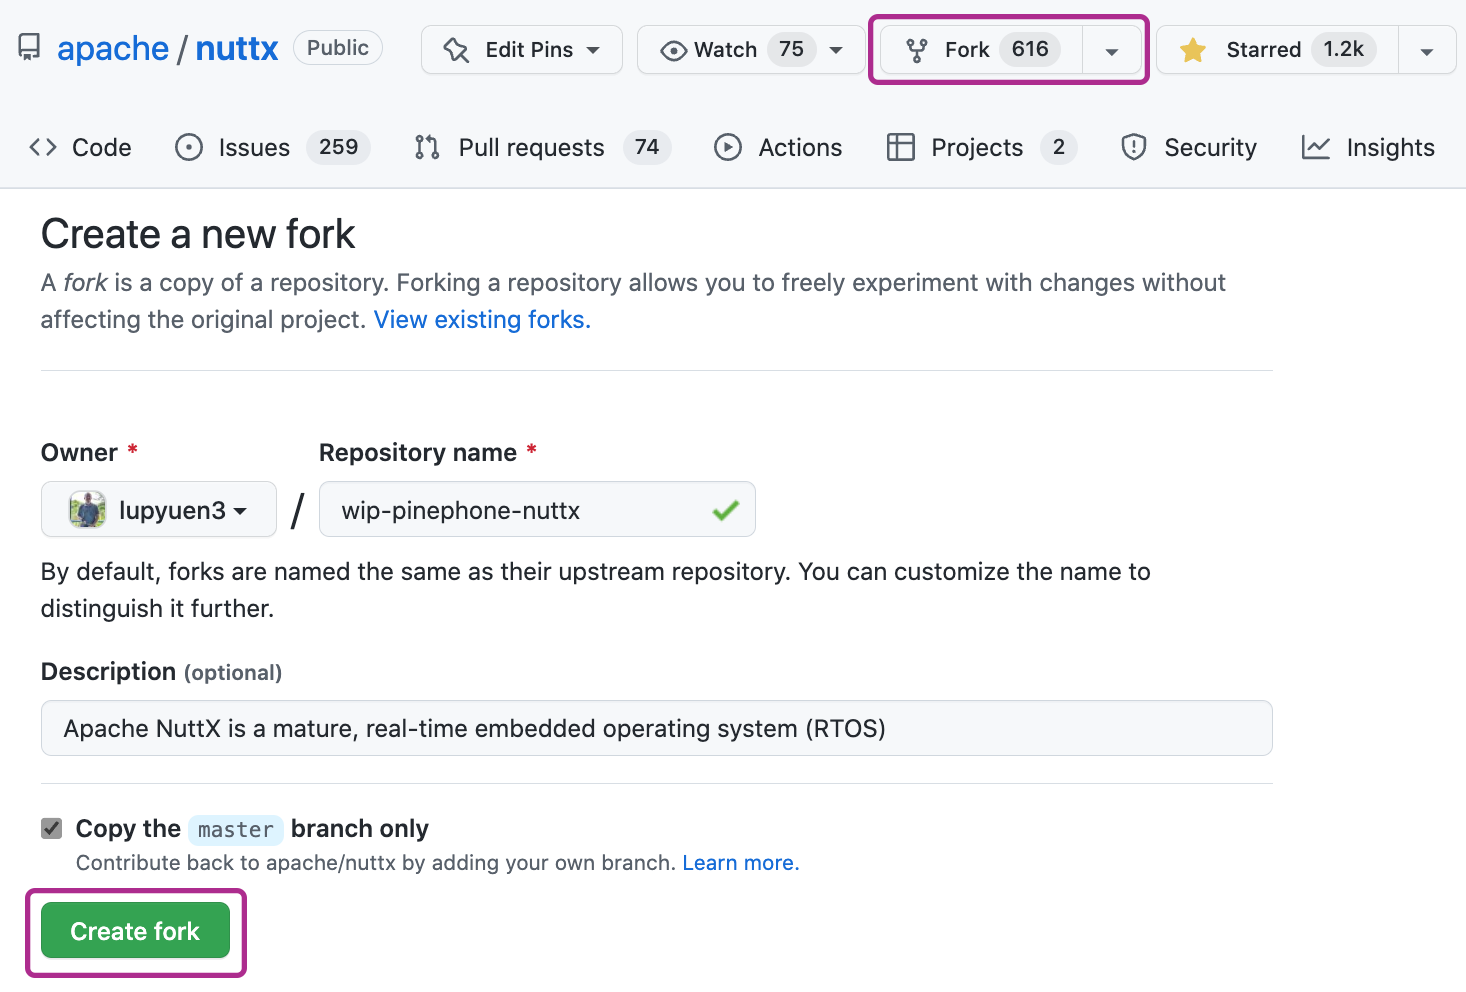Switch to the Projects tab
The width and height of the screenshot is (1466, 992).
tap(982, 148)
